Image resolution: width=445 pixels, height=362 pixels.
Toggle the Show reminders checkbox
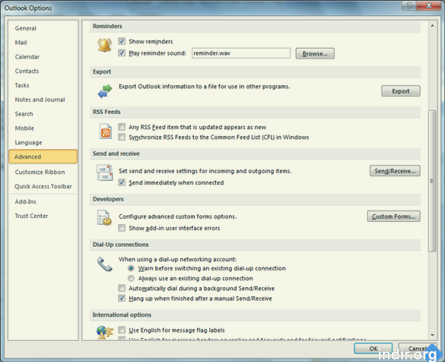[x=122, y=41]
